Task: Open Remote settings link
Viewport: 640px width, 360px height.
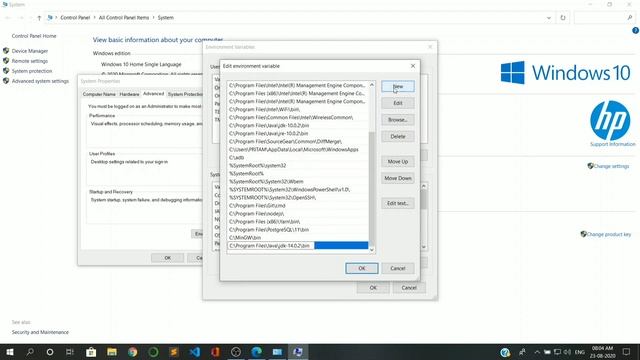Action: pos(30,61)
